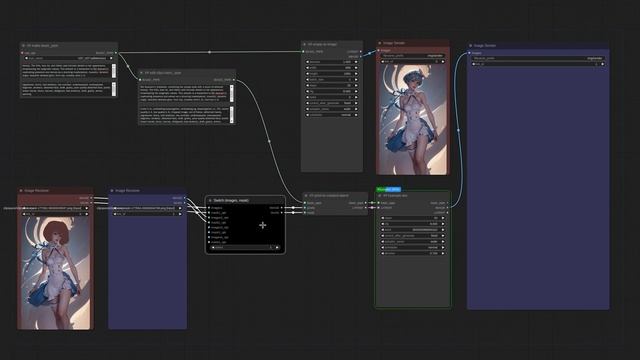Collapse the purple Image Sender node via its title dot
This screenshot has width=640, height=360.
(x=471, y=46)
